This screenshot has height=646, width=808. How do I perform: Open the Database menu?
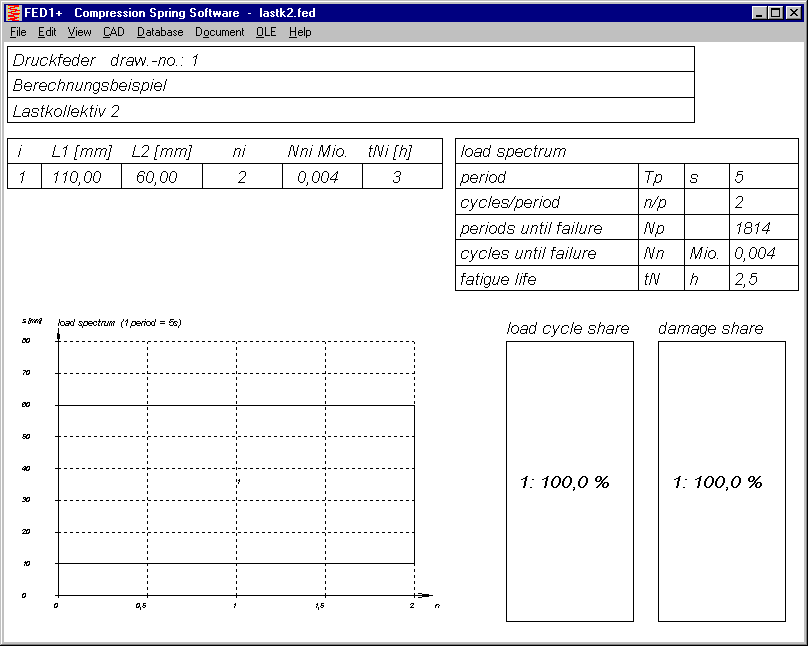click(160, 32)
